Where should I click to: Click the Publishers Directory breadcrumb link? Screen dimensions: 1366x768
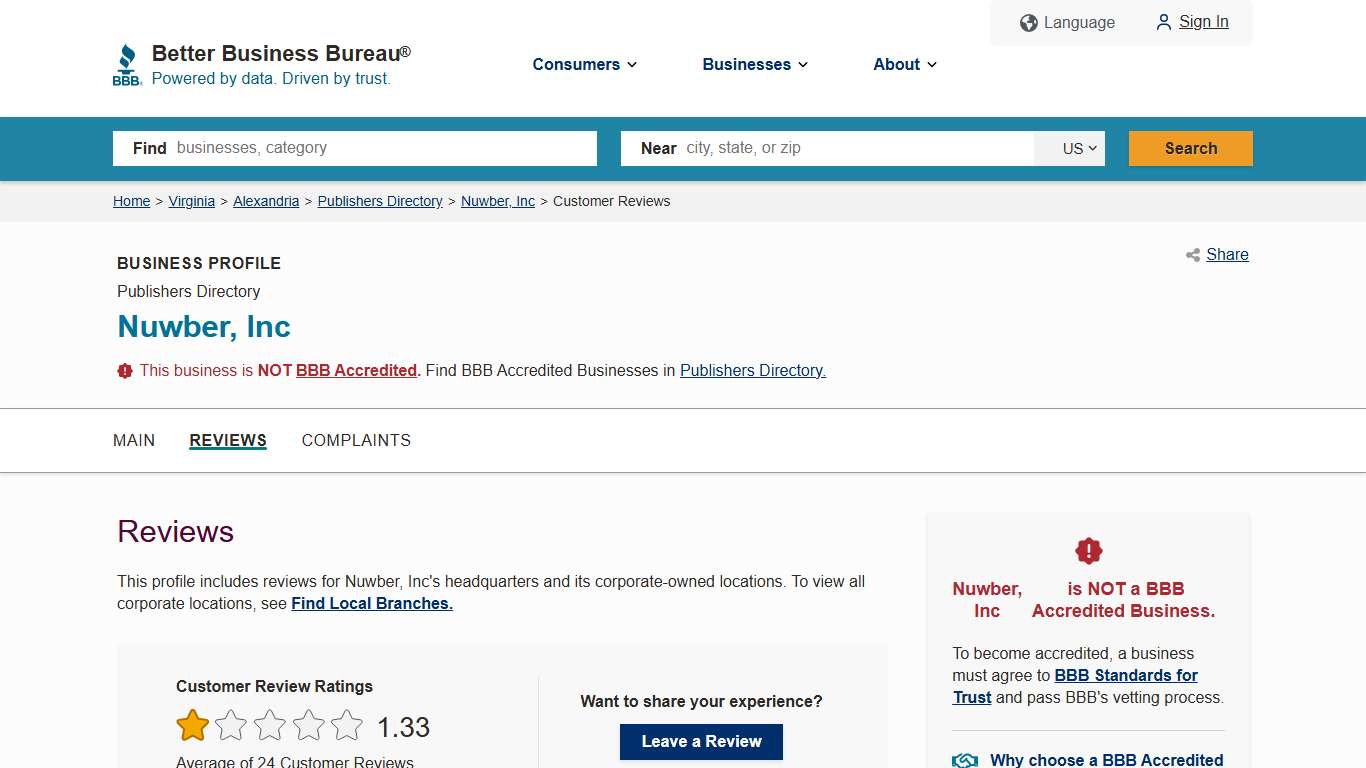(x=379, y=201)
